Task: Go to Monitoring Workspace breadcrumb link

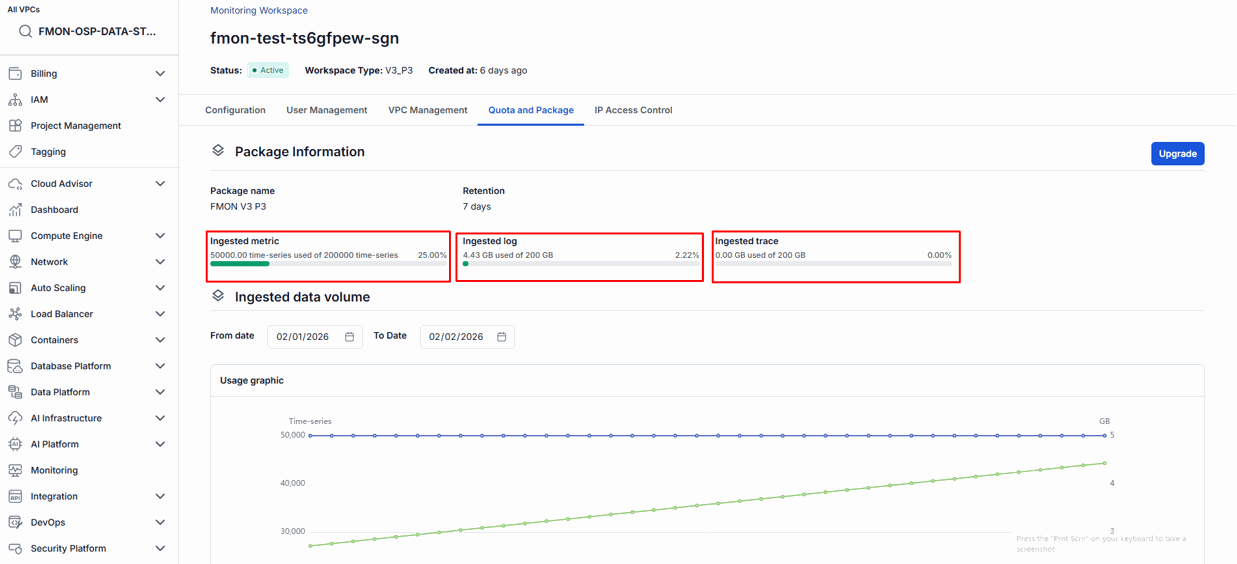Action: click(x=259, y=10)
